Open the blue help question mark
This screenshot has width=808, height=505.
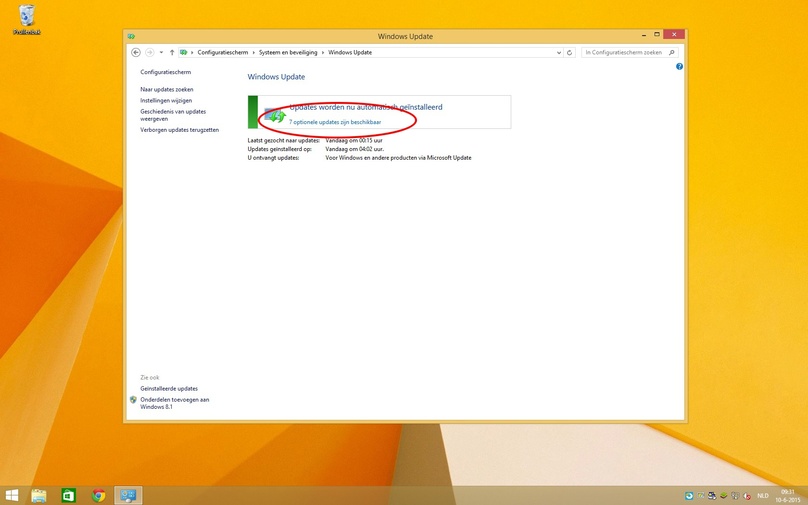(679, 66)
